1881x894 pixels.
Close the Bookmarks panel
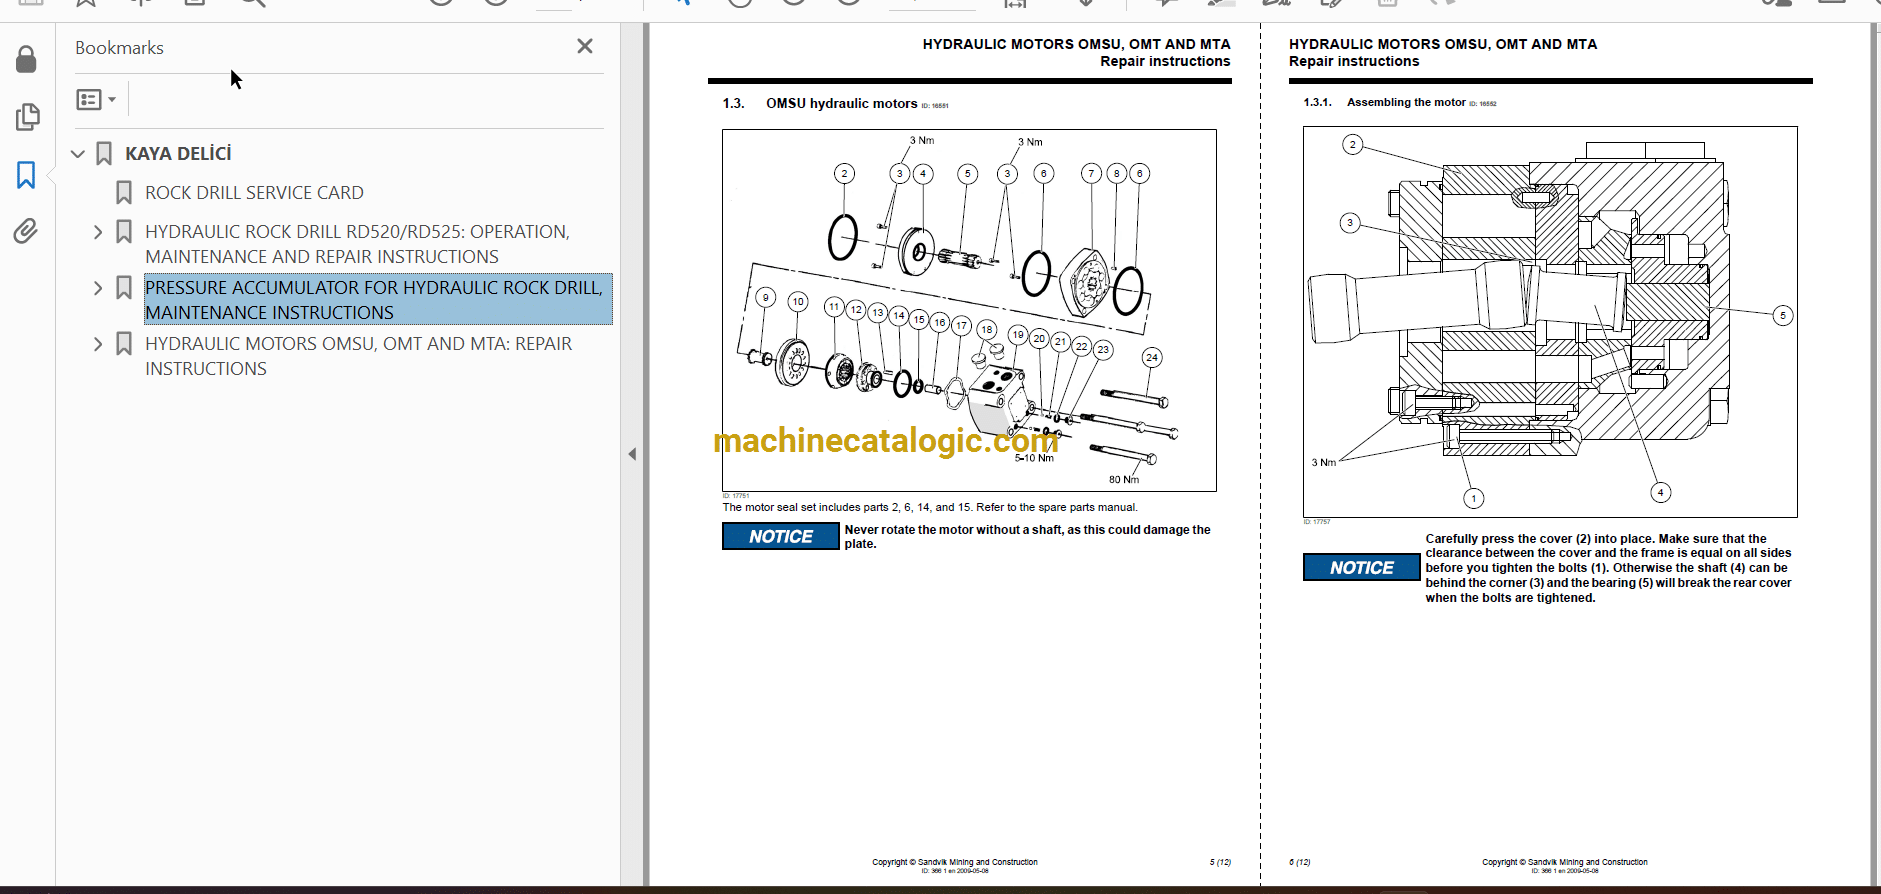click(x=585, y=46)
